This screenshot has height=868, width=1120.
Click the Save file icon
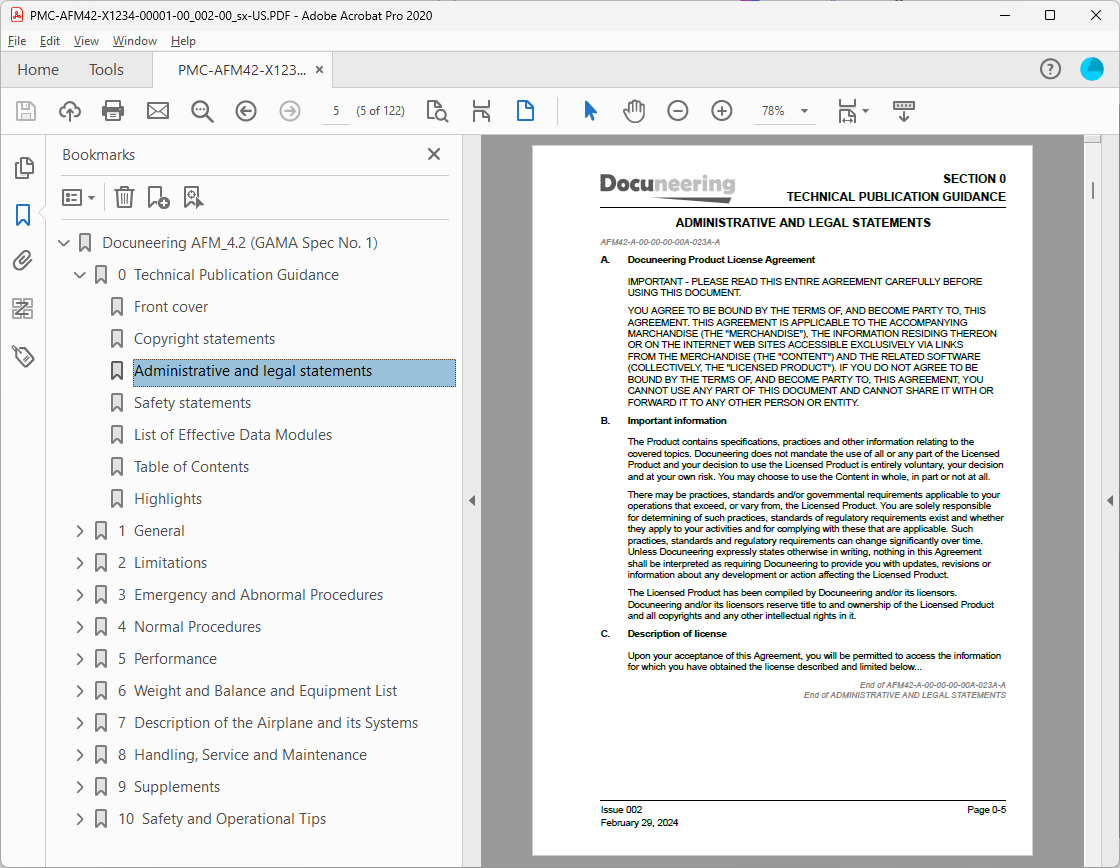[x=26, y=111]
